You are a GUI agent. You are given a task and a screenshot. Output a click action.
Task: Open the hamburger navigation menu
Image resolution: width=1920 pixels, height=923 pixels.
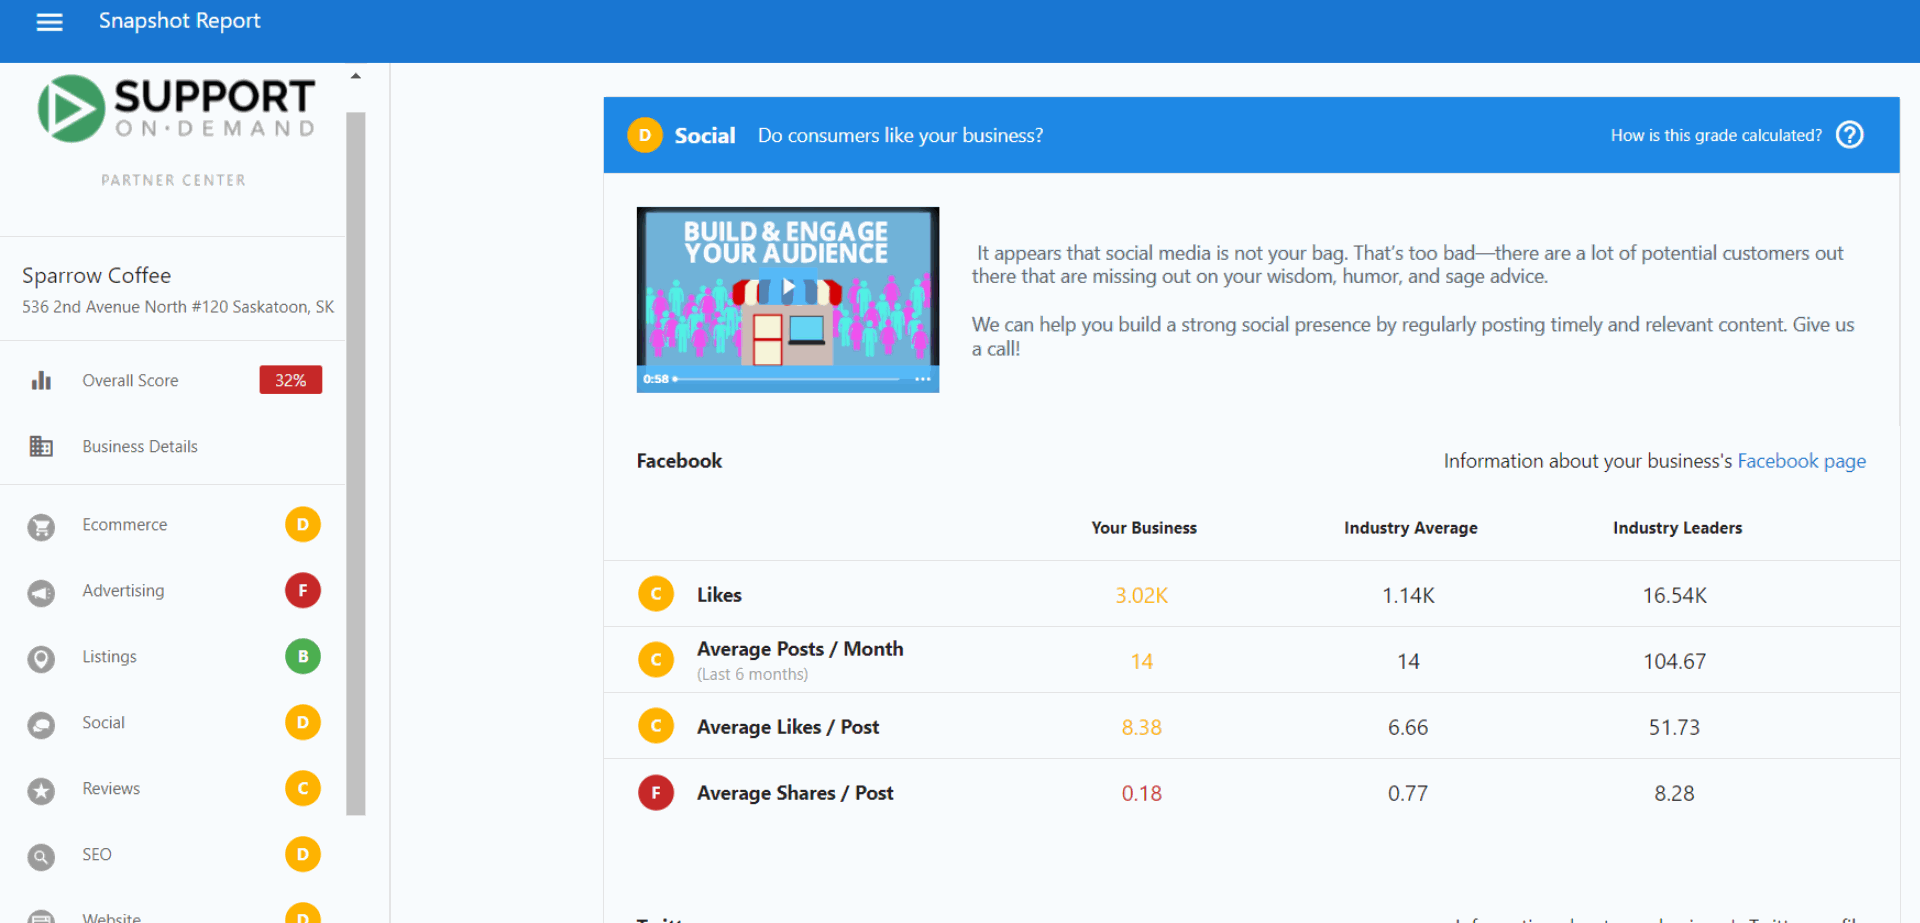pos(49,22)
